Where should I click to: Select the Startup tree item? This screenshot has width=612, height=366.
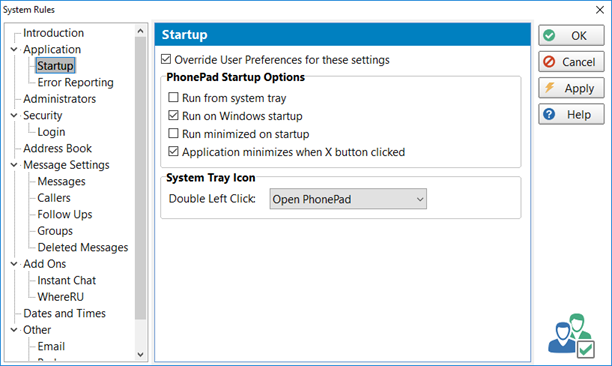pyautogui.click(x=55, y=66)
